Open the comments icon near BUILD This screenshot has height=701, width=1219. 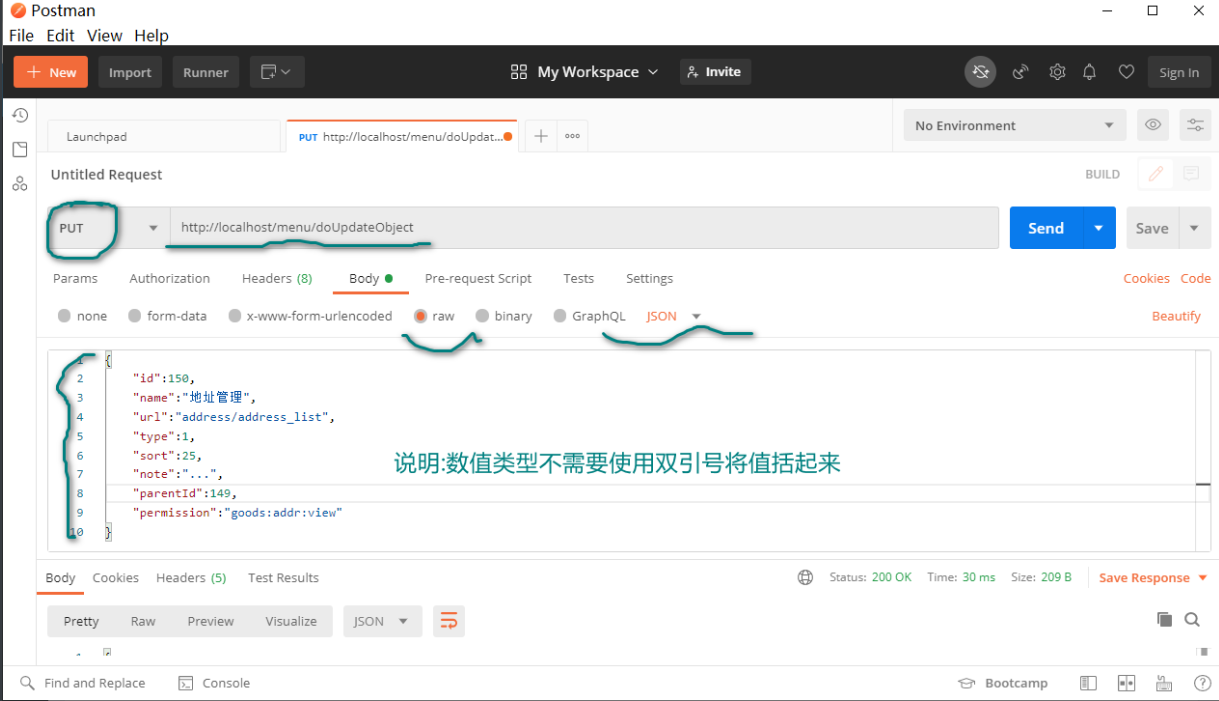tap(1191, 174)
